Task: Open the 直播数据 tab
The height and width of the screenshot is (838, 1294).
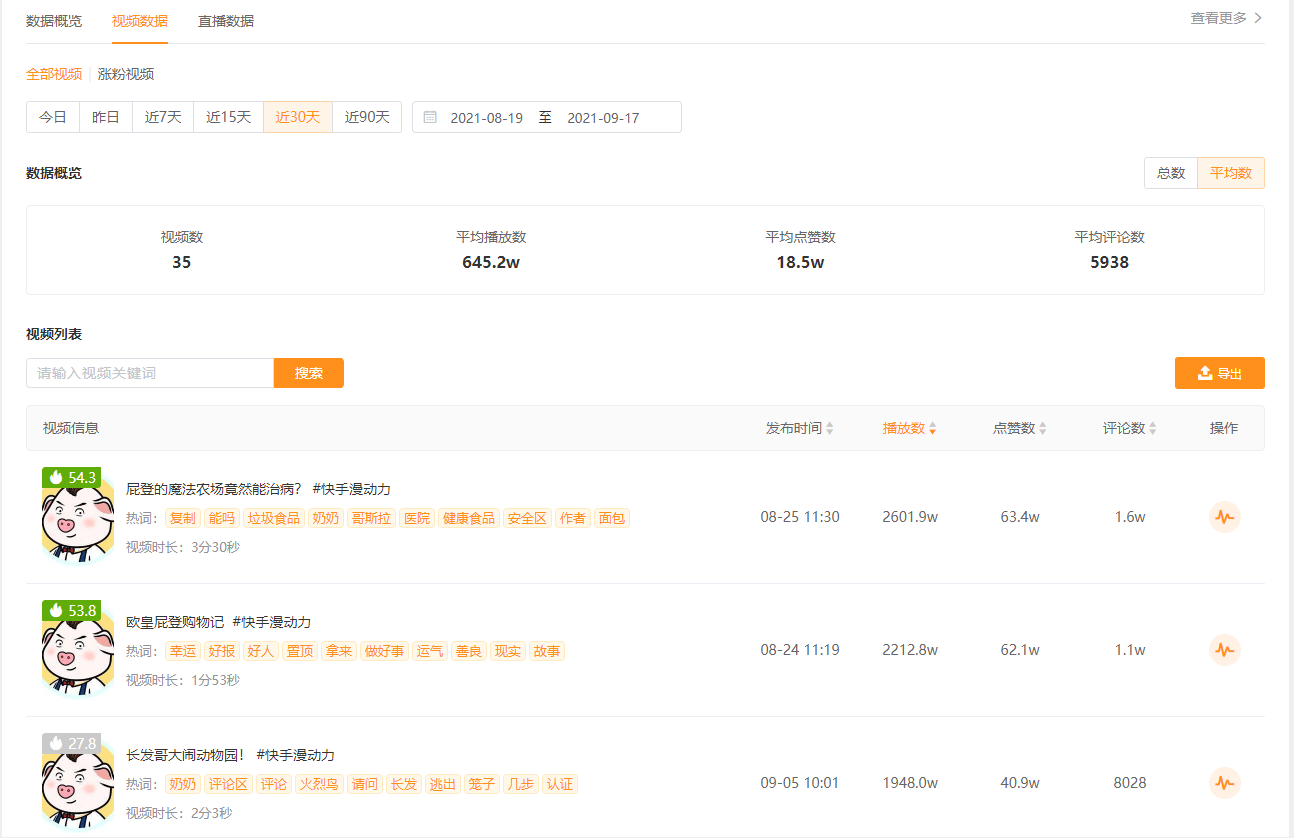Action: (x=226, y=21)
